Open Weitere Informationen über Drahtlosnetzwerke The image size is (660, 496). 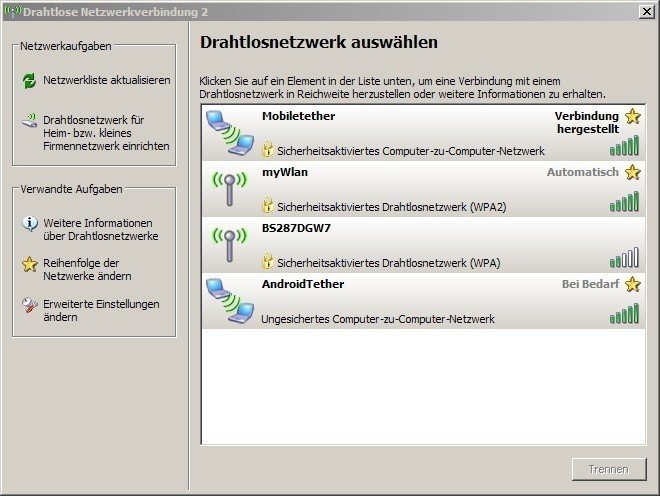click(x=101, y=229)
